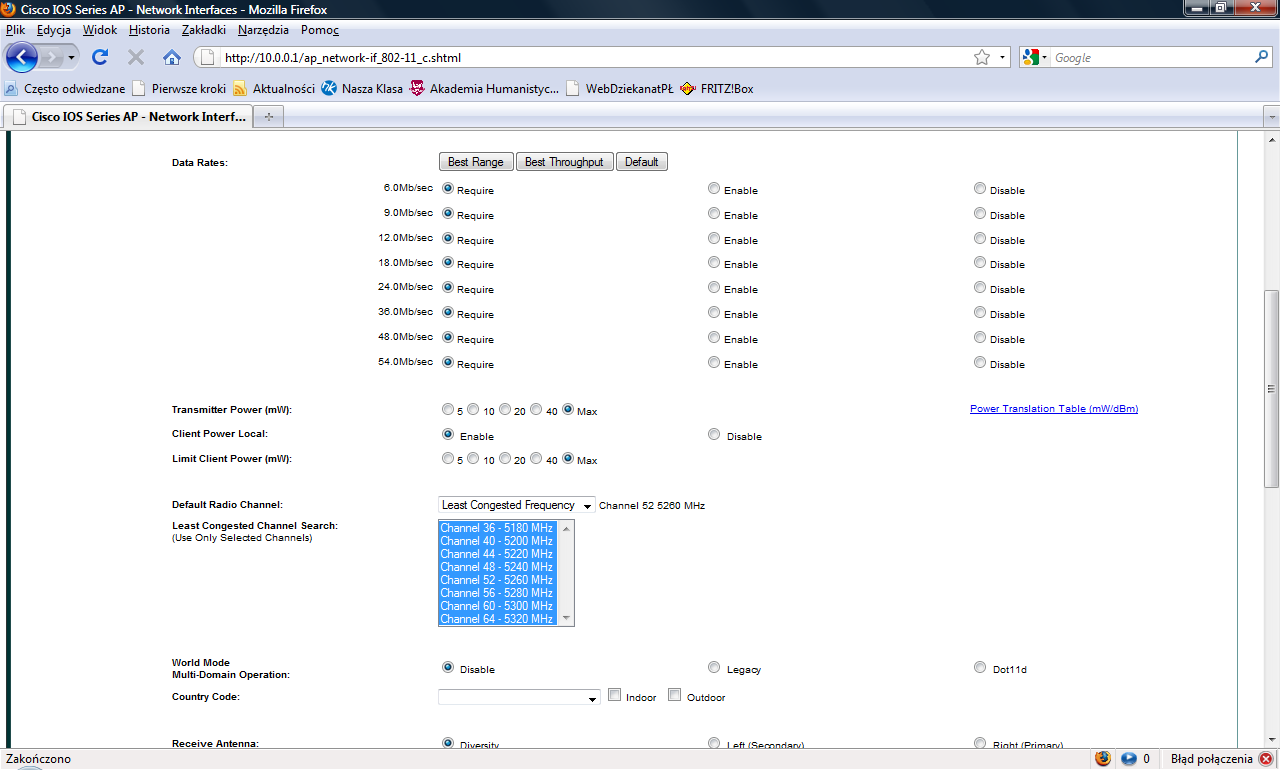Image resolution: width=1280 pixels, height=770 pixels.
Task: Go back with the Back arrow button
Action: (22, 57)
